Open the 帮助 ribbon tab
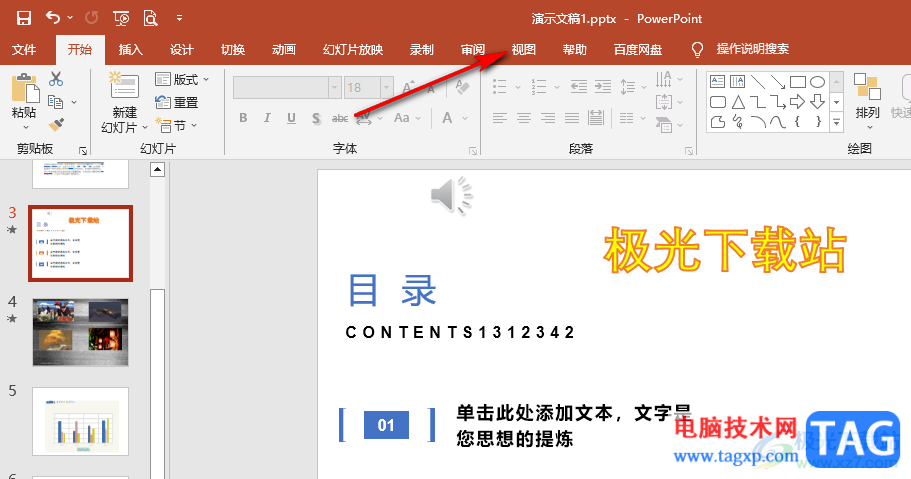The width and height of the screenshot is (911, 479). tap(575, 50)
